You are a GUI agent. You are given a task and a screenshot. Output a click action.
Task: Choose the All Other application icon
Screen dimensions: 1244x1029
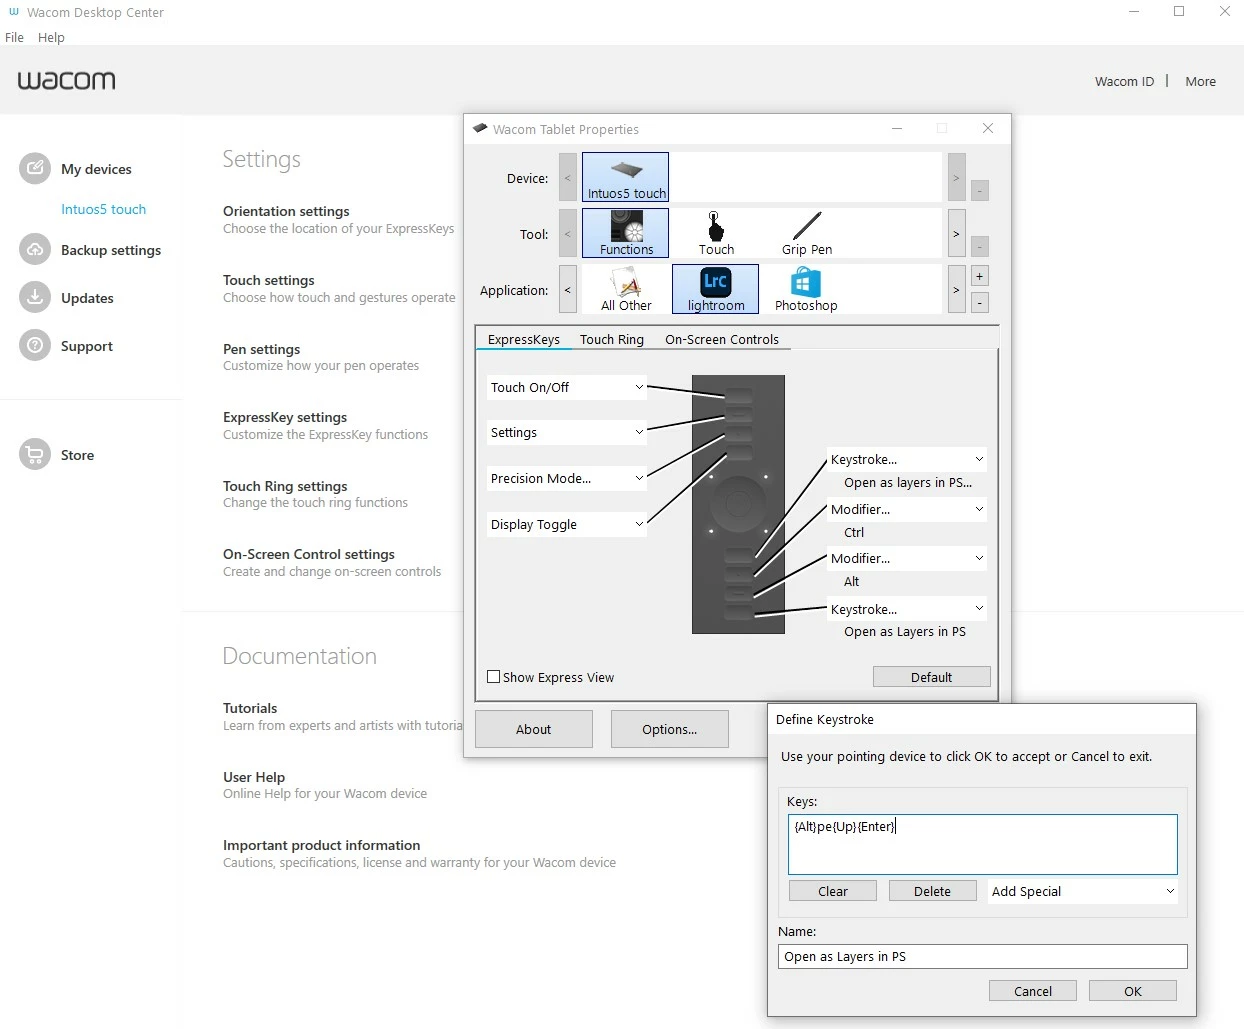pyautogui.click(x=626, y=289)
